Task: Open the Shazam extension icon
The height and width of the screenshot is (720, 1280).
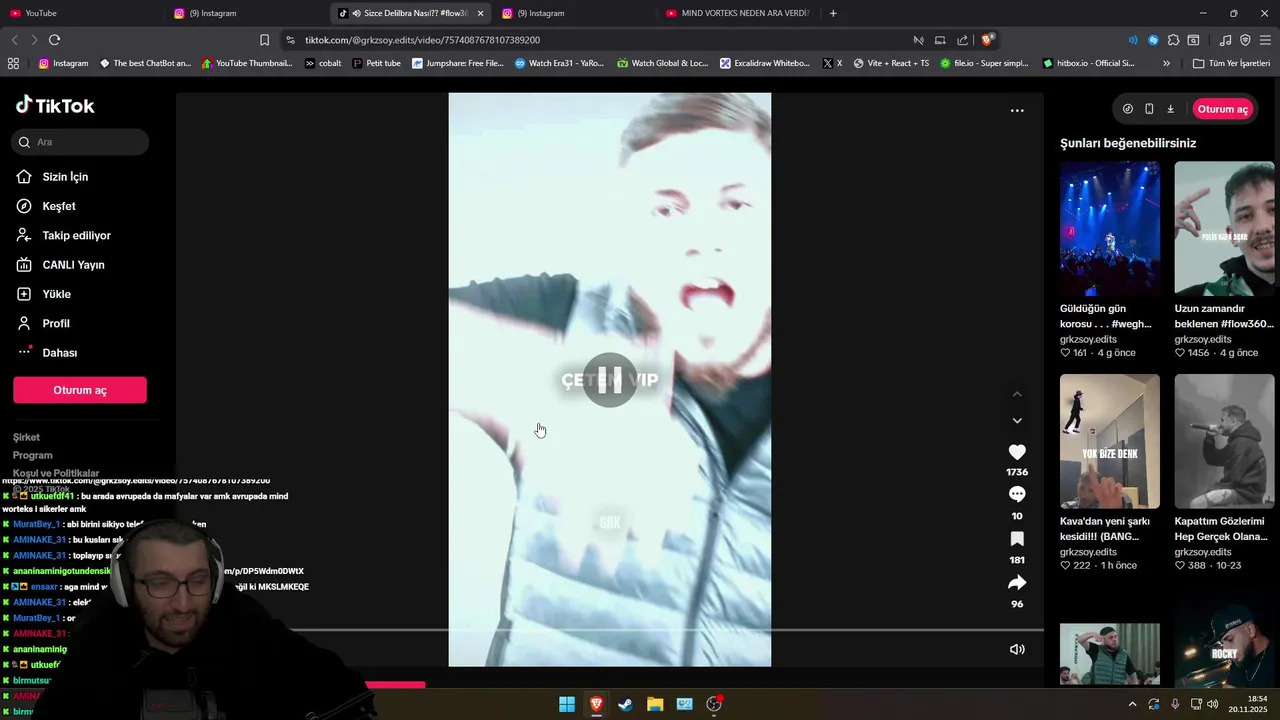Action: [x=1153, y=40]
